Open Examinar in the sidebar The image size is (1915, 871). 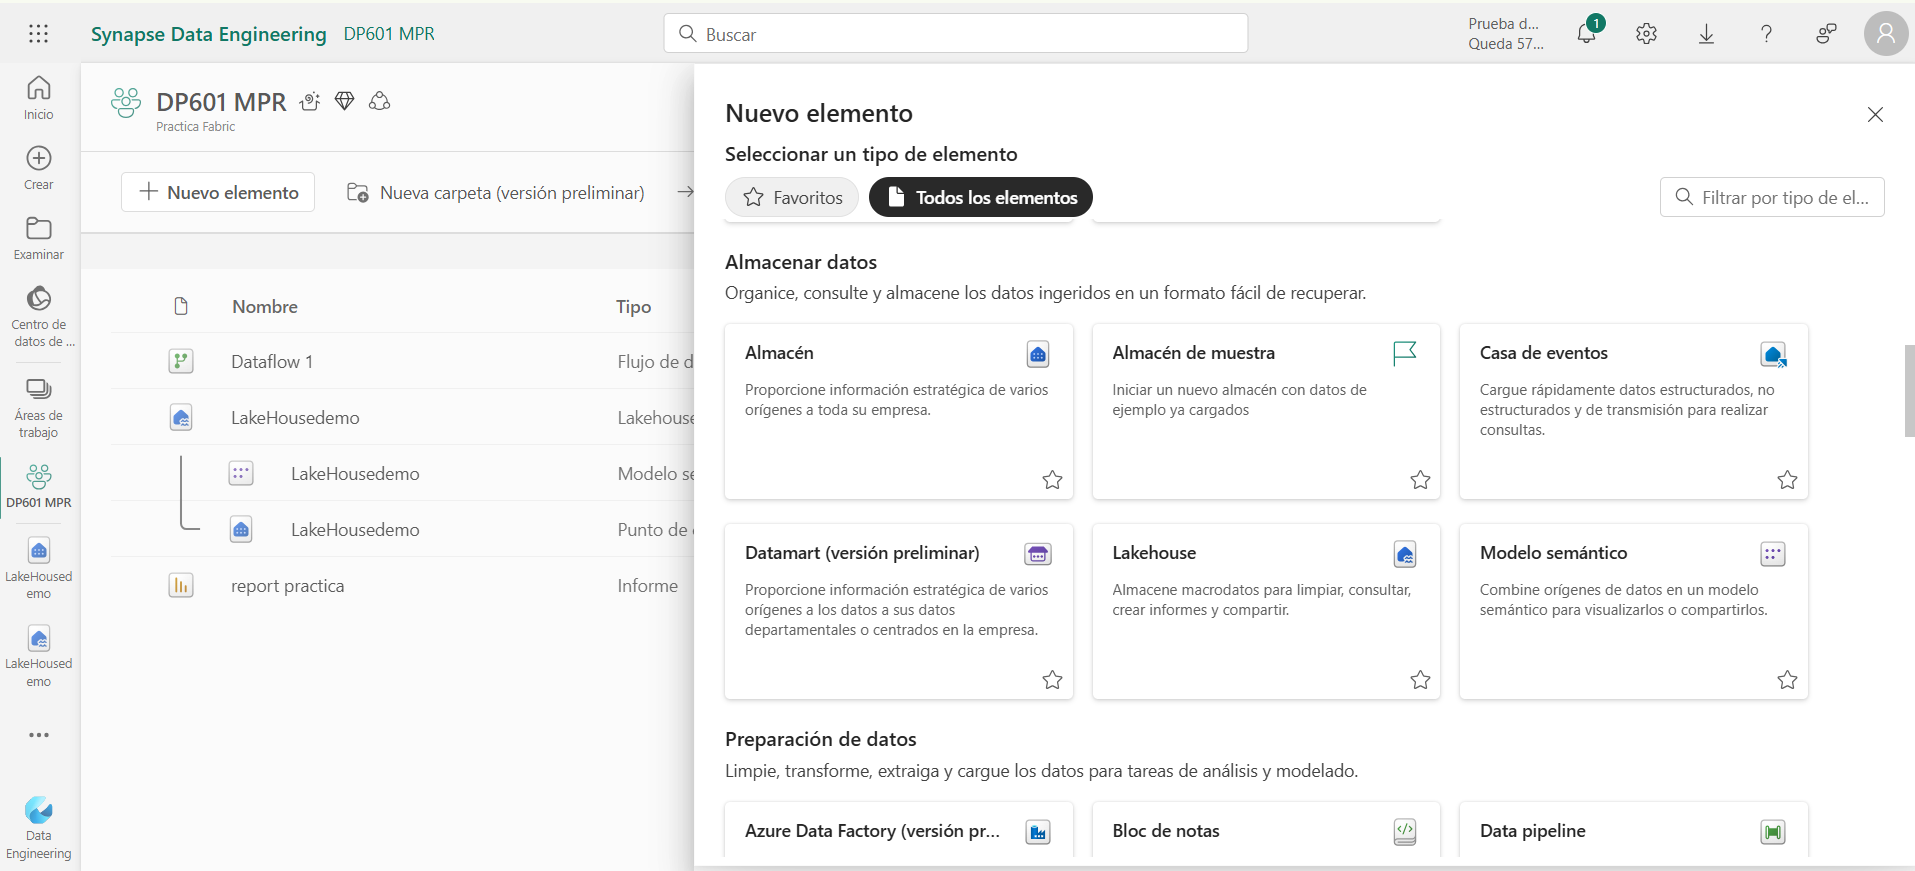[x=39, y=238]
